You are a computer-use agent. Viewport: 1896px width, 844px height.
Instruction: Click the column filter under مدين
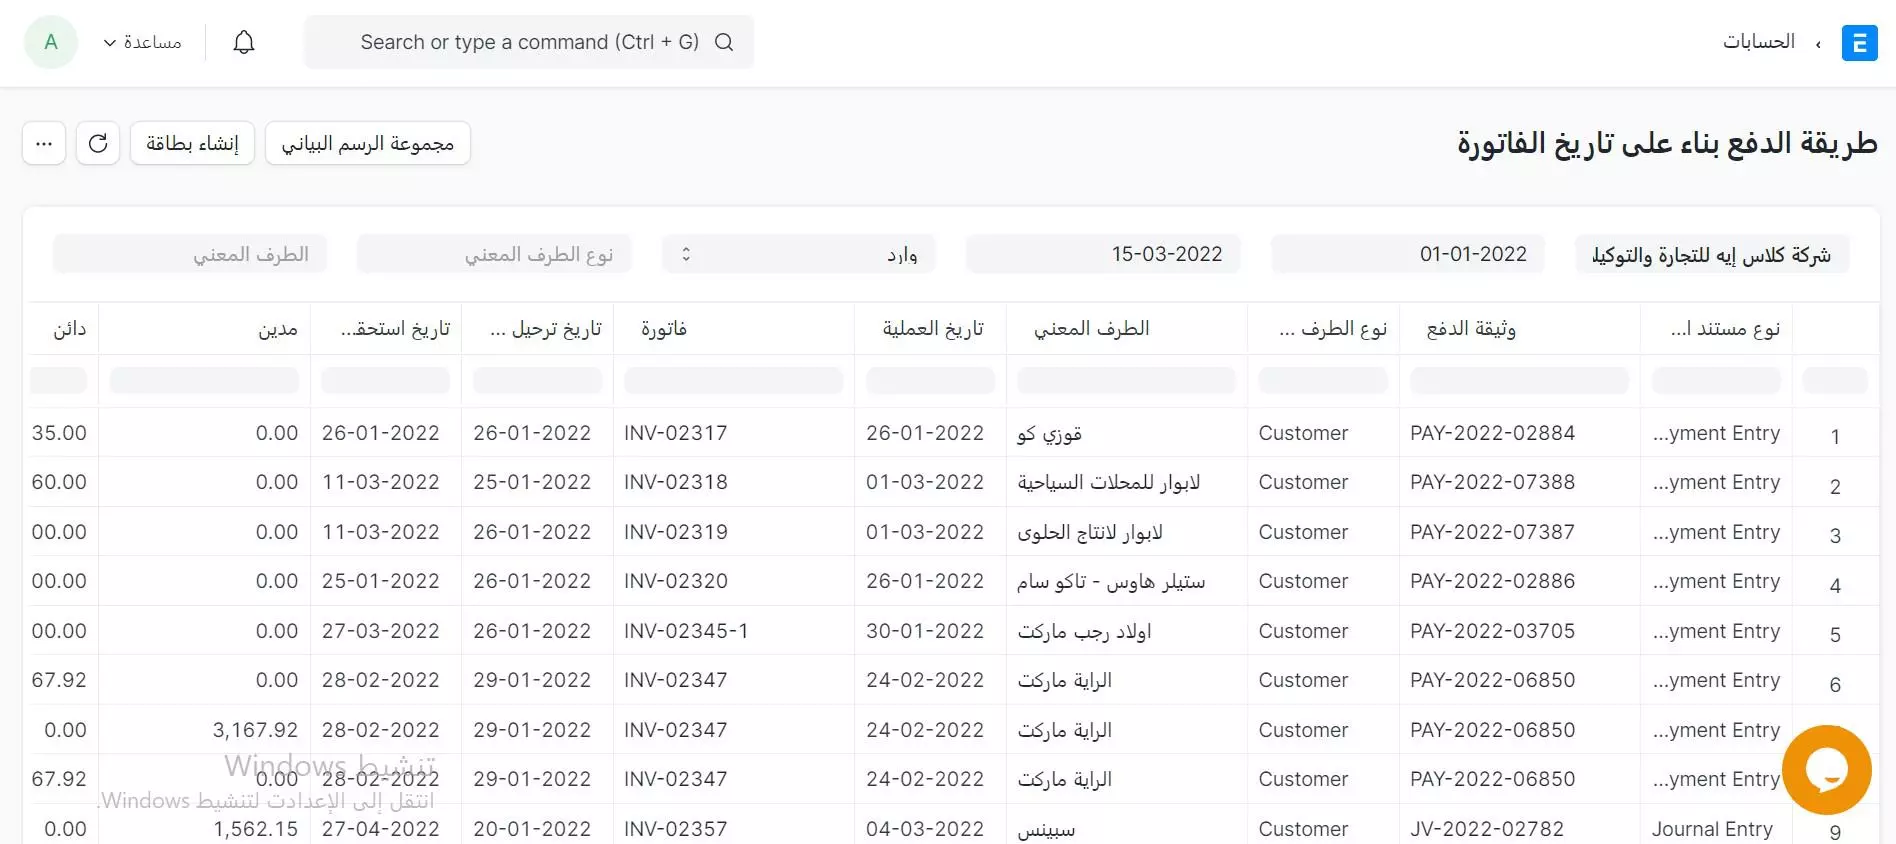tap(204, 380)
